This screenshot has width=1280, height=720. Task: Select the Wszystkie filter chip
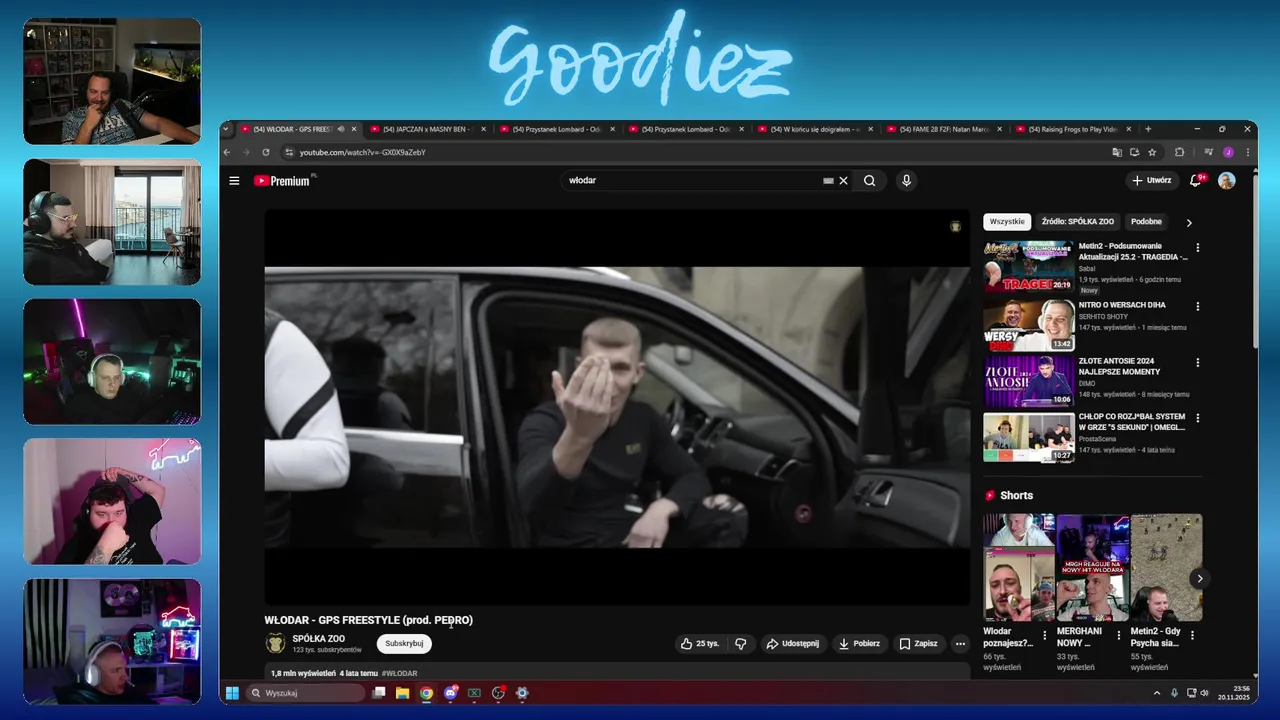[x=1007, y=222]
